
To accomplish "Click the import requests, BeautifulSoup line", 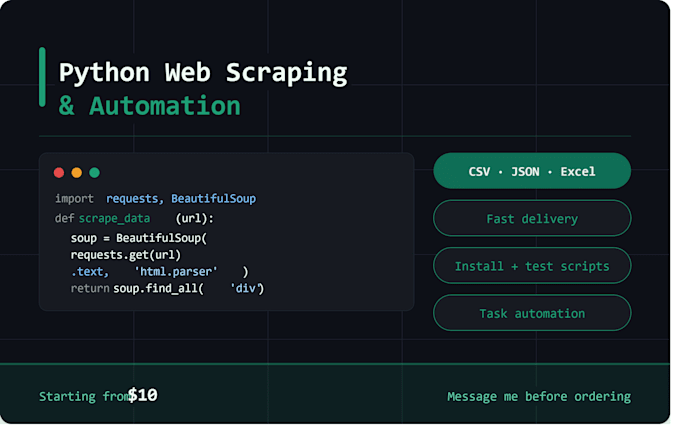I will 155,199.
